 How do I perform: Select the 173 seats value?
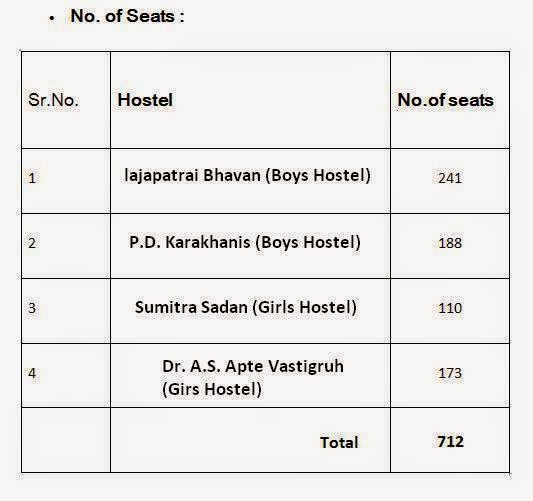[x=450, y=373]
